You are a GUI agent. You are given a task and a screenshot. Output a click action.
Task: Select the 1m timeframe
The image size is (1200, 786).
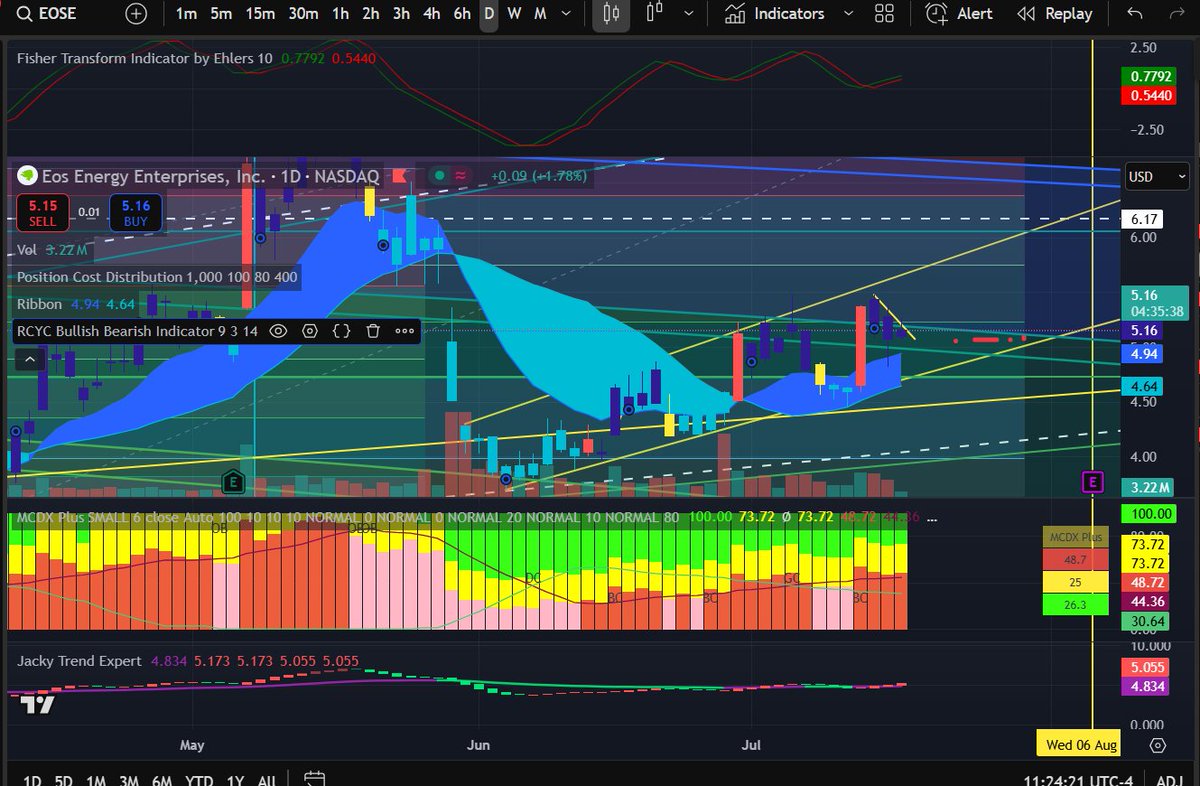(x=186, y=14)
